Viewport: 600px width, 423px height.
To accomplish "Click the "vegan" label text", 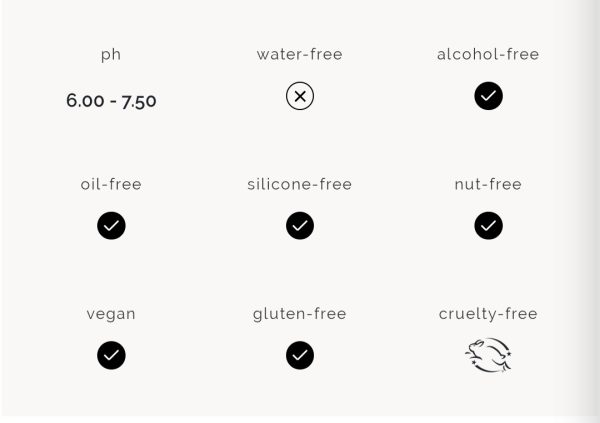I will pyautogui.click(x=111, y=315).
